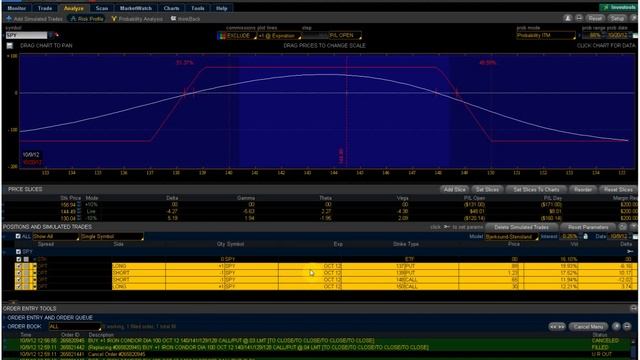Image resolution: width=640 pixels, height=360 pixels.
Task: Click the print icon in top toolbar
Action: pos(579,18)
